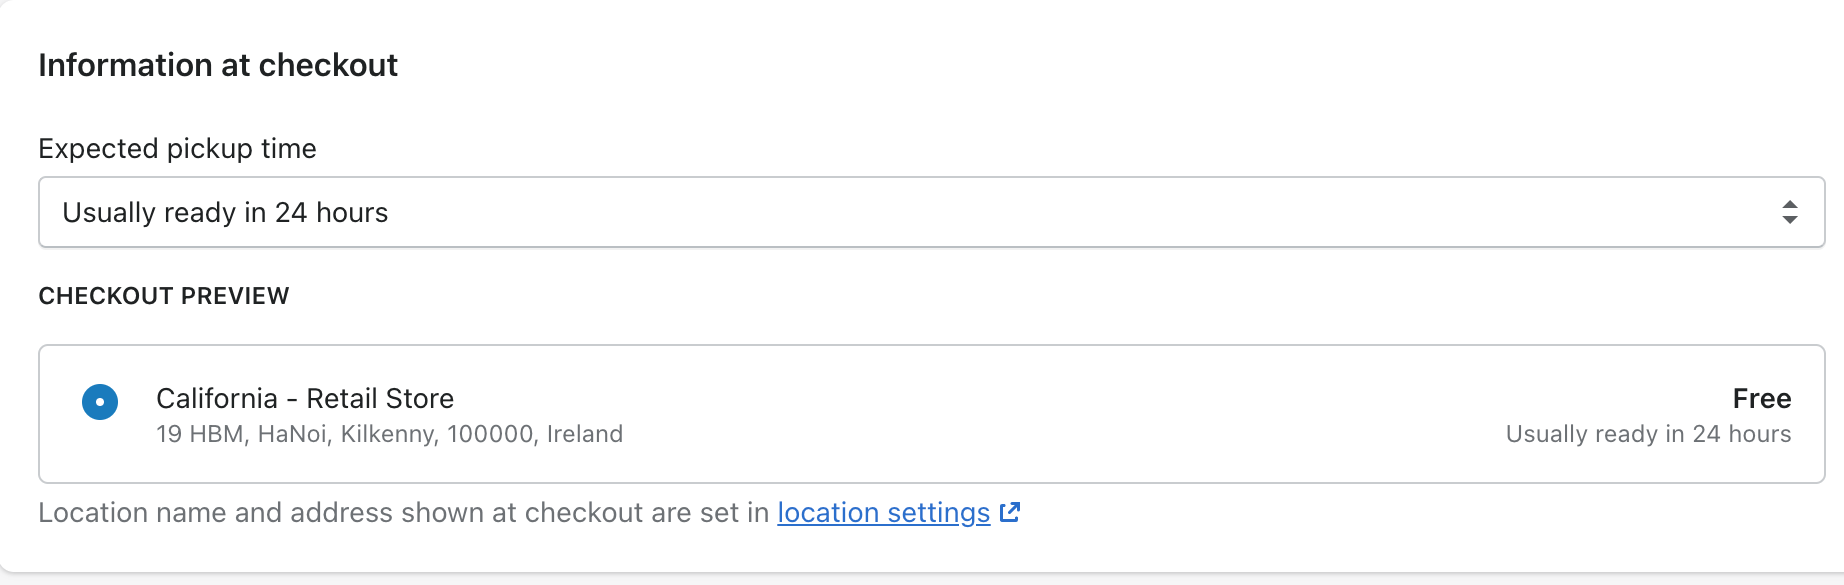Select the California - Retail Store radio button
The width and height of the screenshot is (1844, 585).
click(x=100, y=402)
